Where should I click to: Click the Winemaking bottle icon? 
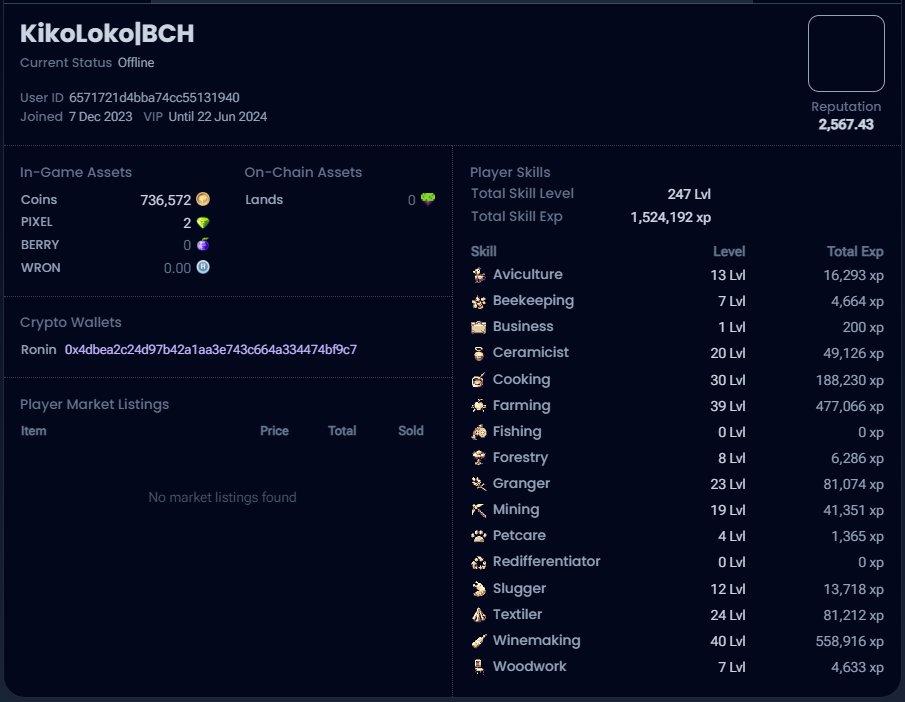click(x=478, y=641)
